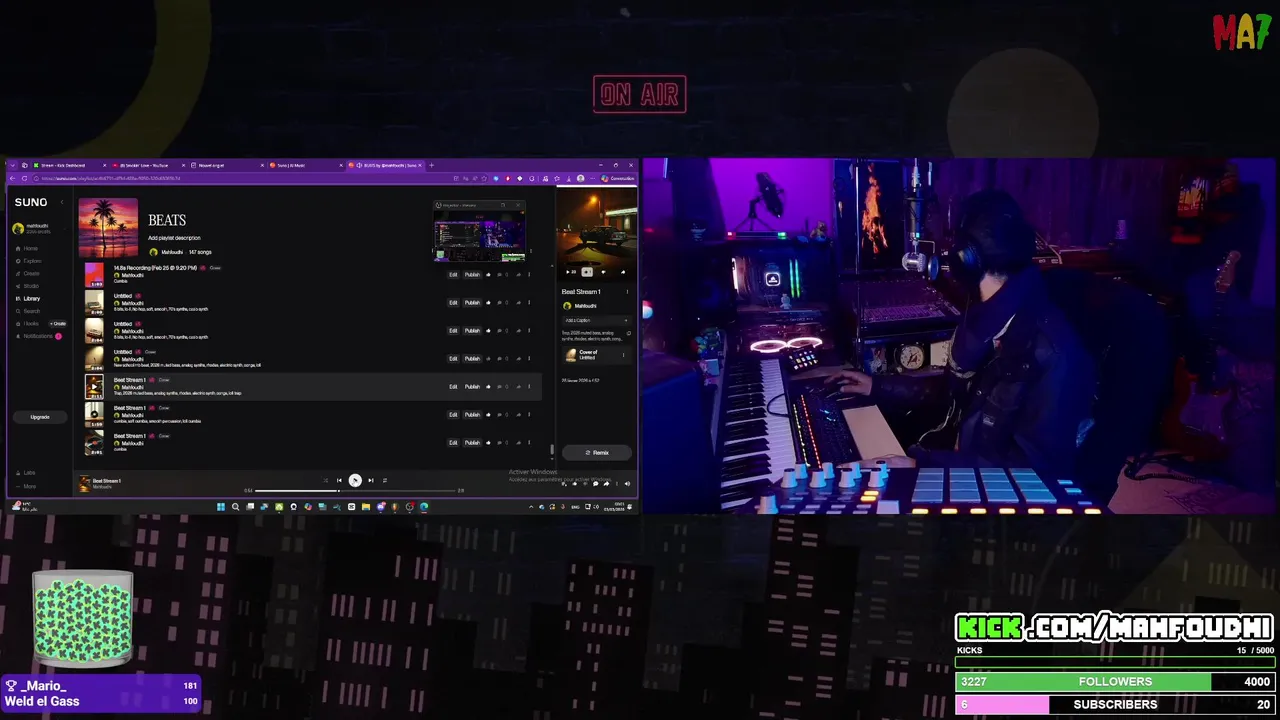Open more options for second Untitled row
The width and height of the screenshot is (1280, 720).
click(529, 330)
